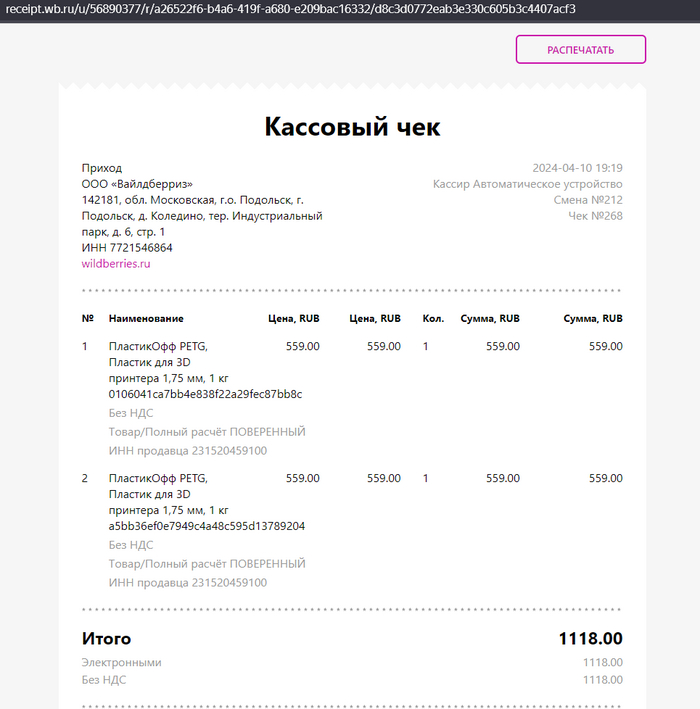Viewport: 700px width, 709px height.
Task: Click the Итого total 1118.00 amount
Action: coord(591,638)
